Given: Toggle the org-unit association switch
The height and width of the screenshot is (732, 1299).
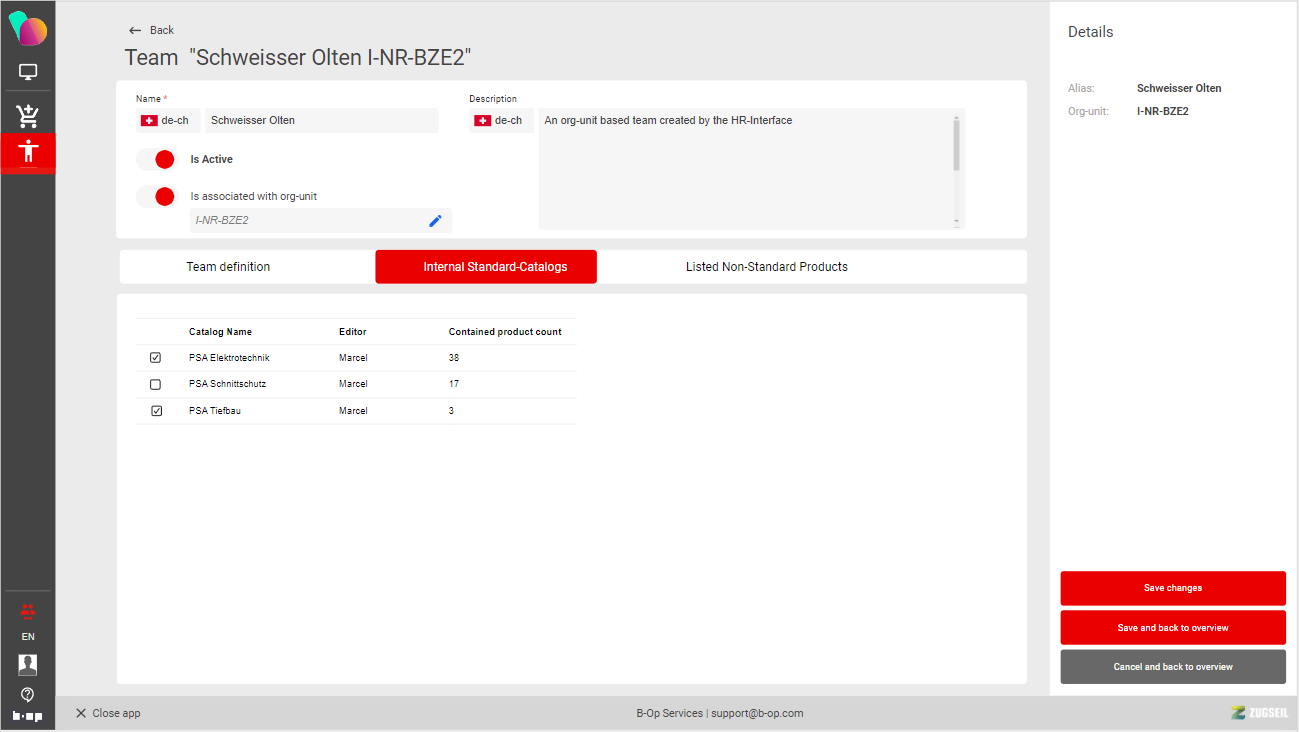Looking at the screenshot, I should [156, 197].
